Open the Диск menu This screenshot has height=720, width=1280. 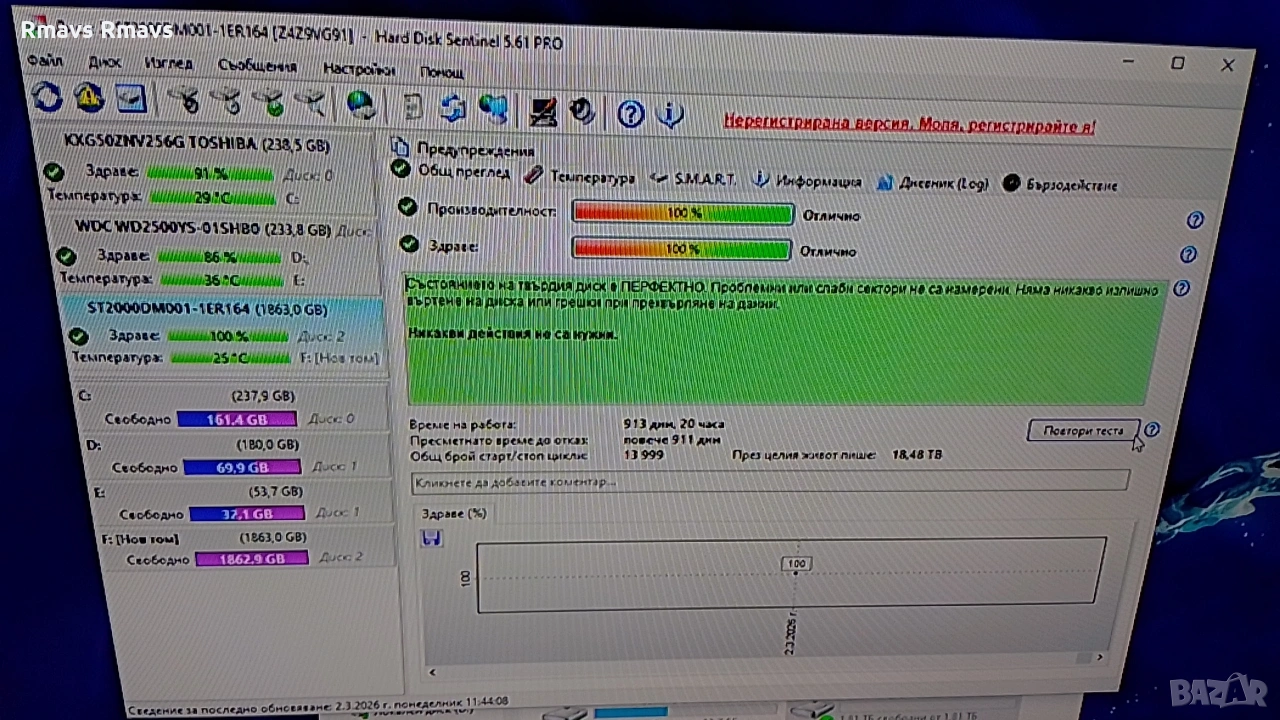[104, 62]
